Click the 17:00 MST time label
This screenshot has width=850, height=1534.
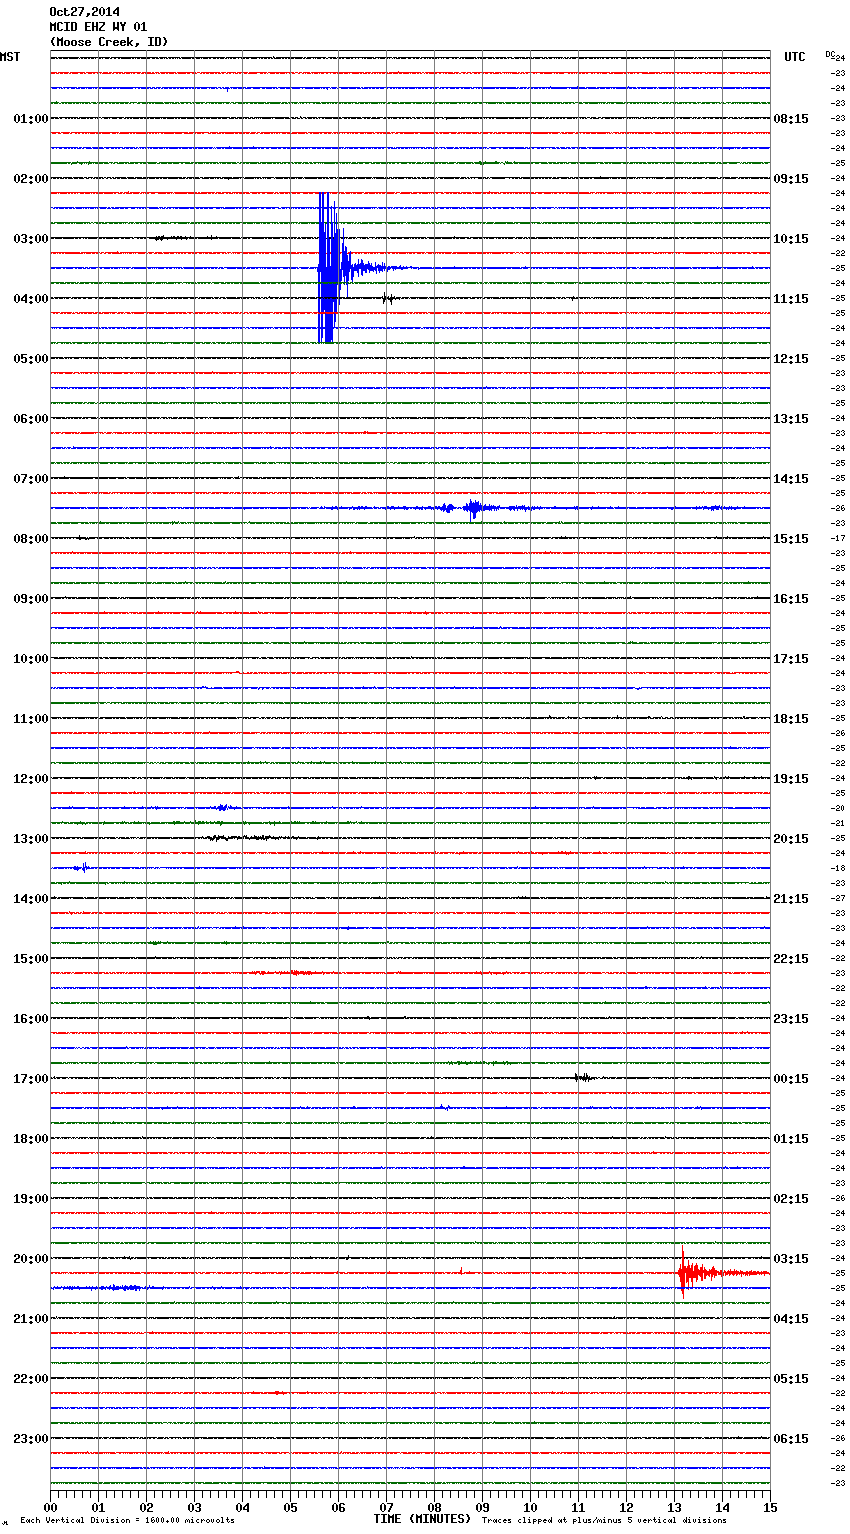pos(30,1079)
